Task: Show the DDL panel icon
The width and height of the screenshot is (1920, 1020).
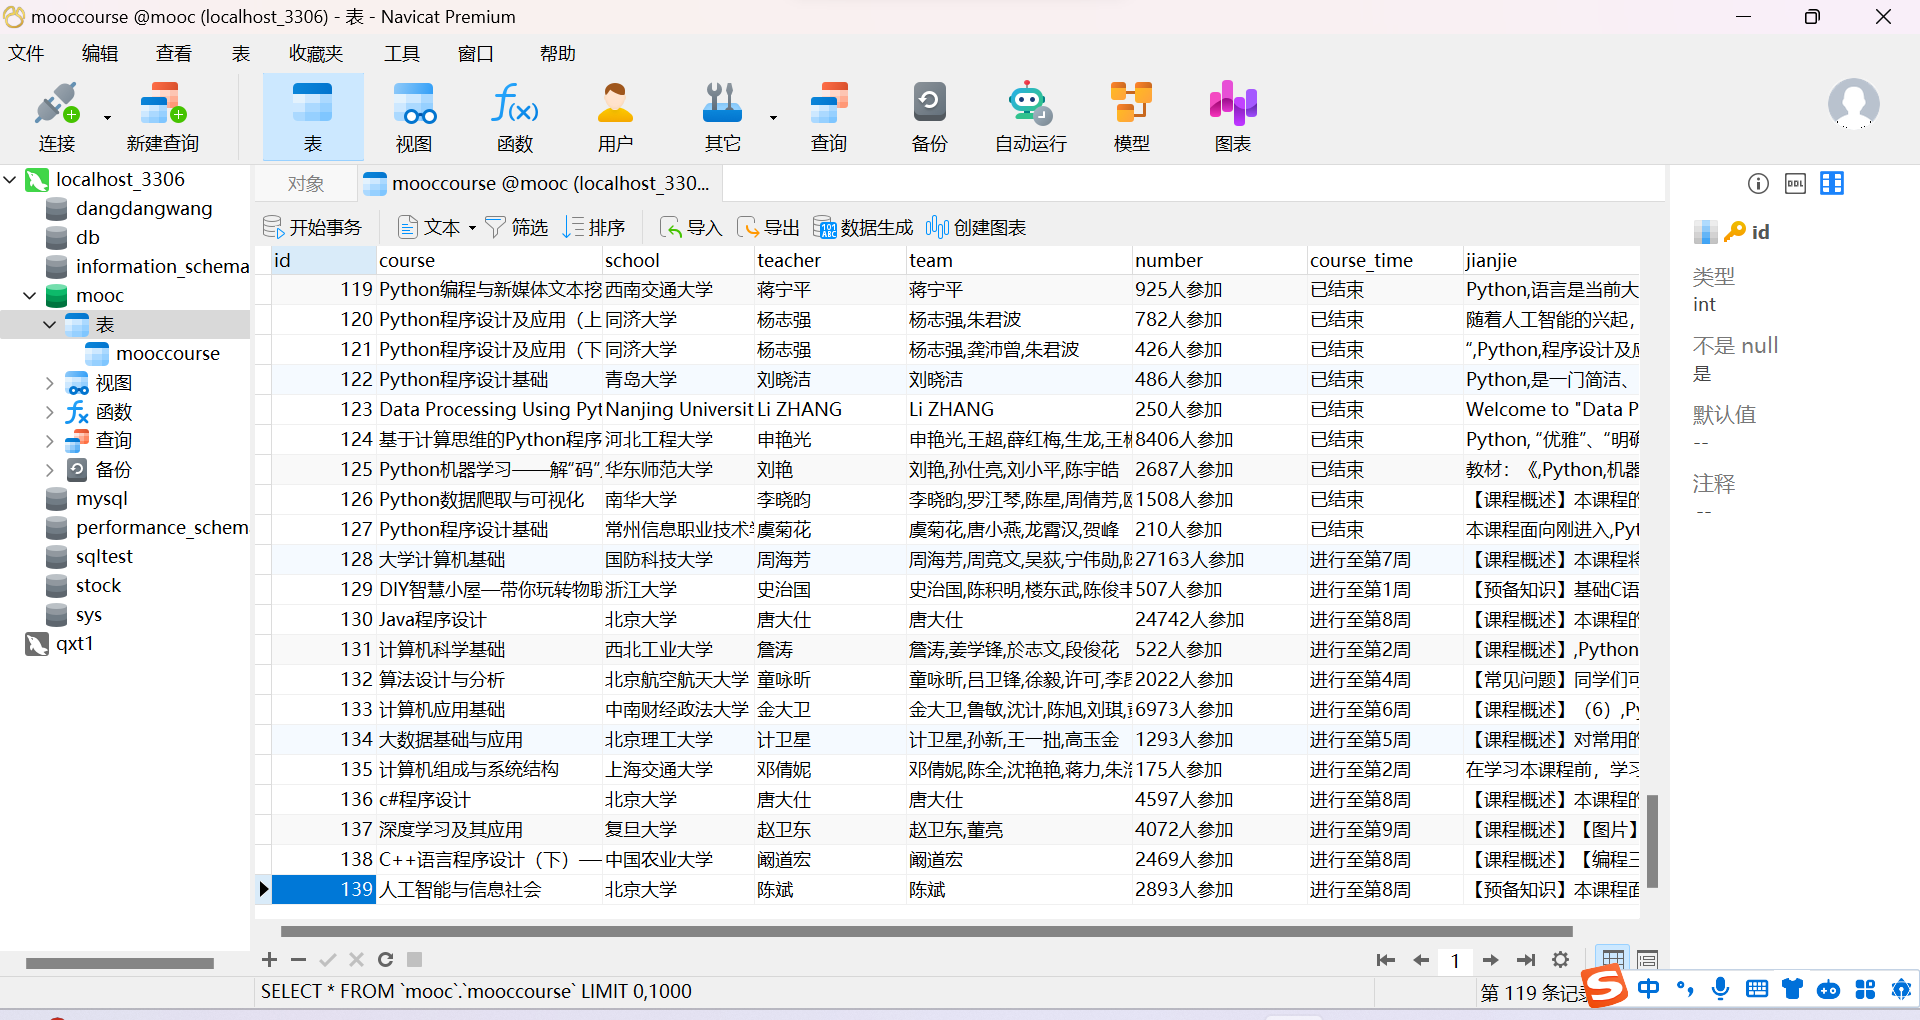Action: click(x=1795, y=183)
